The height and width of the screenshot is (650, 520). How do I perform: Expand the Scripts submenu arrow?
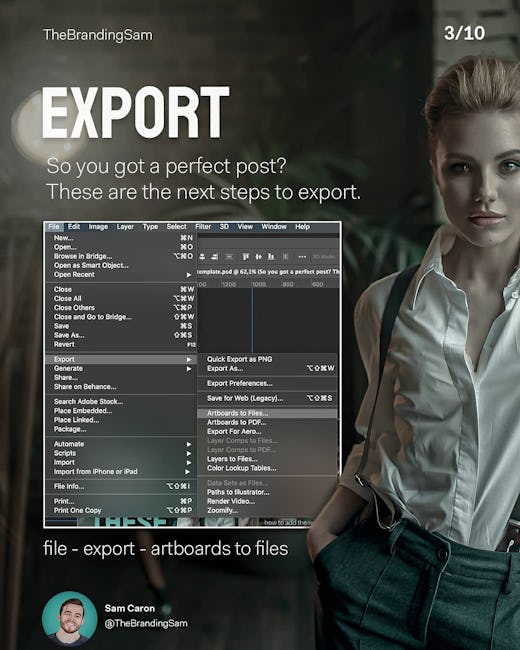[x=189, y=453]
